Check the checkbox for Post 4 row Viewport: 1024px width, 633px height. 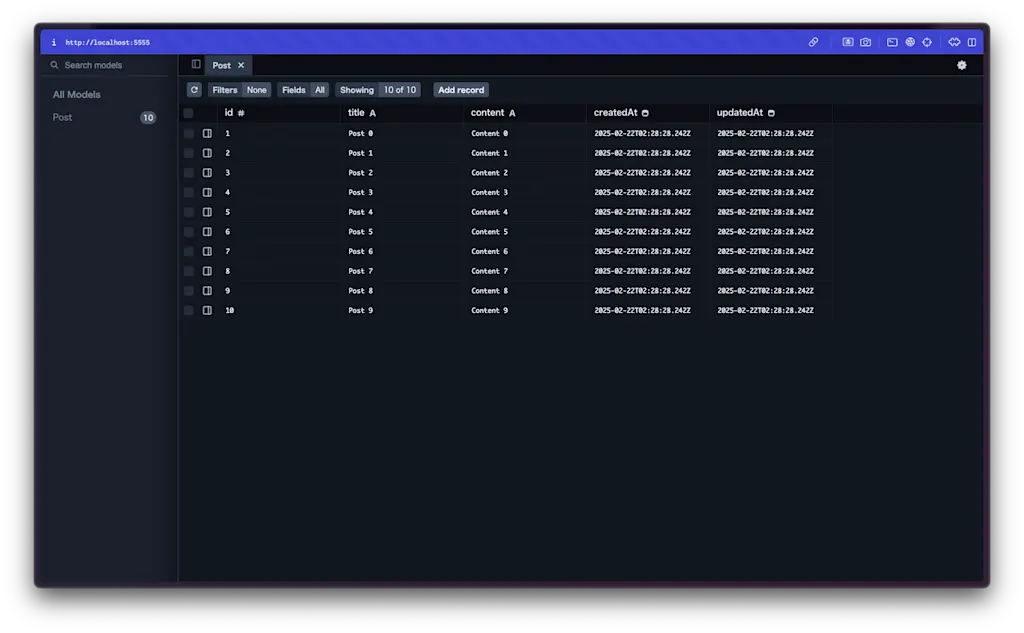click(x=189, y=212)
